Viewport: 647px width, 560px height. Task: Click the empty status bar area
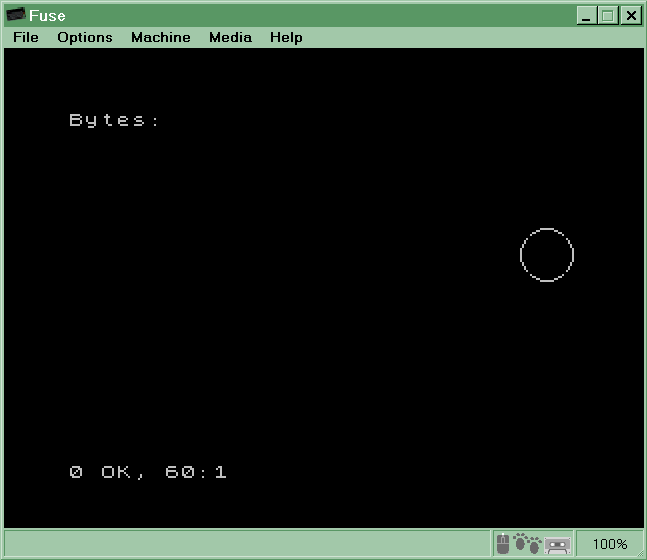pyautogui.click(x=248, y=545)
